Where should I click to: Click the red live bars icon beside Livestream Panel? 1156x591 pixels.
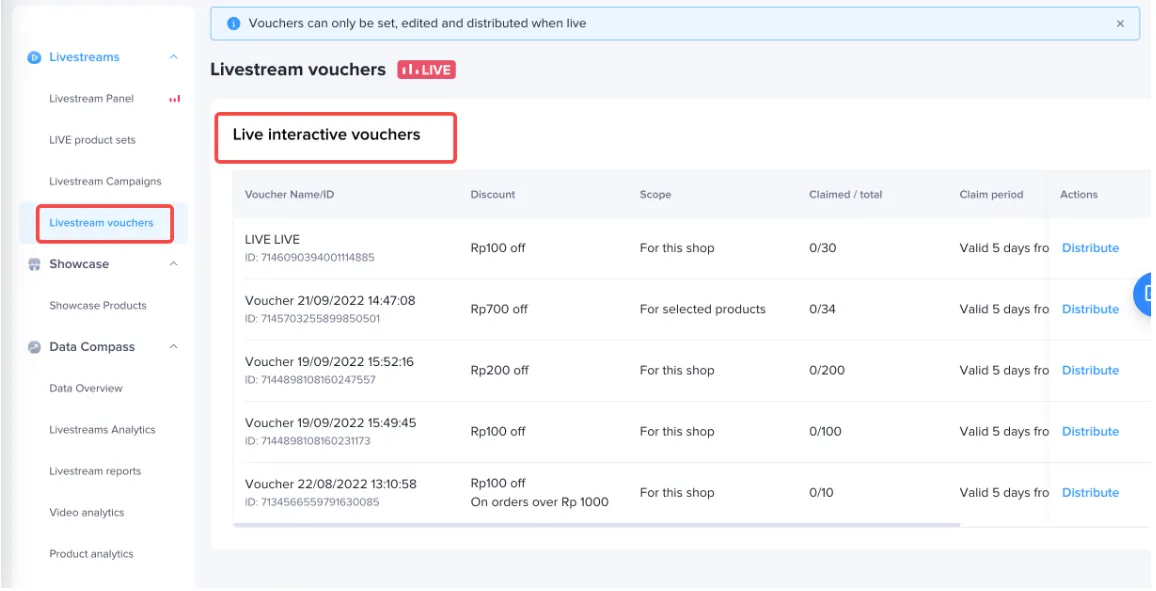pyautogui.click(x=175, y=99)
